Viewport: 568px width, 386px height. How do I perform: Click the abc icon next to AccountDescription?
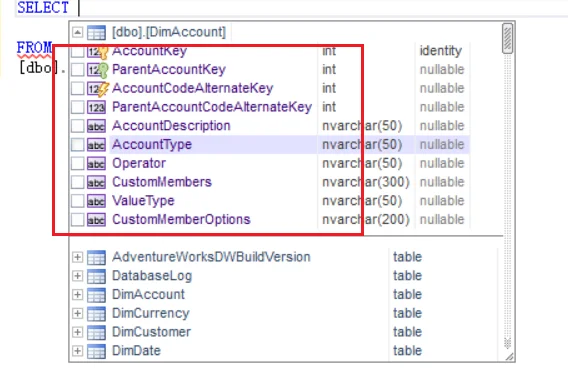[96, 126]
